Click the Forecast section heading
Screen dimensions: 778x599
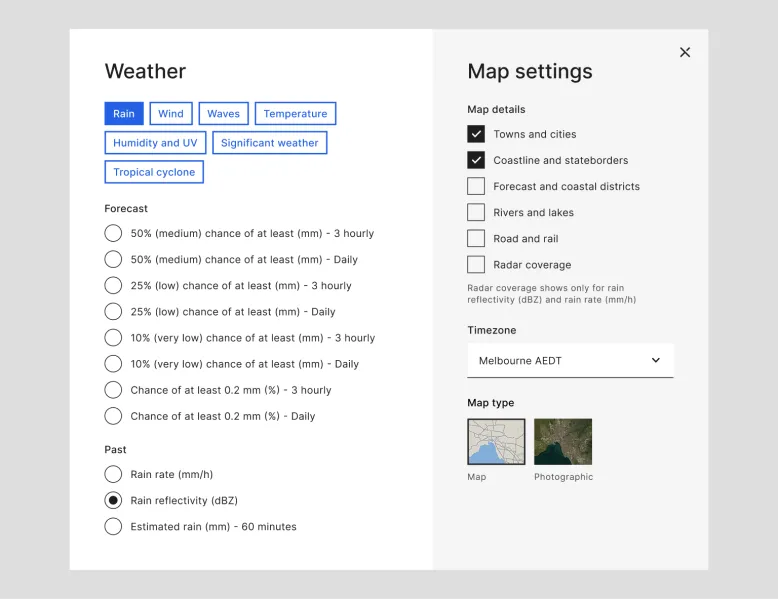pos(126,208)
